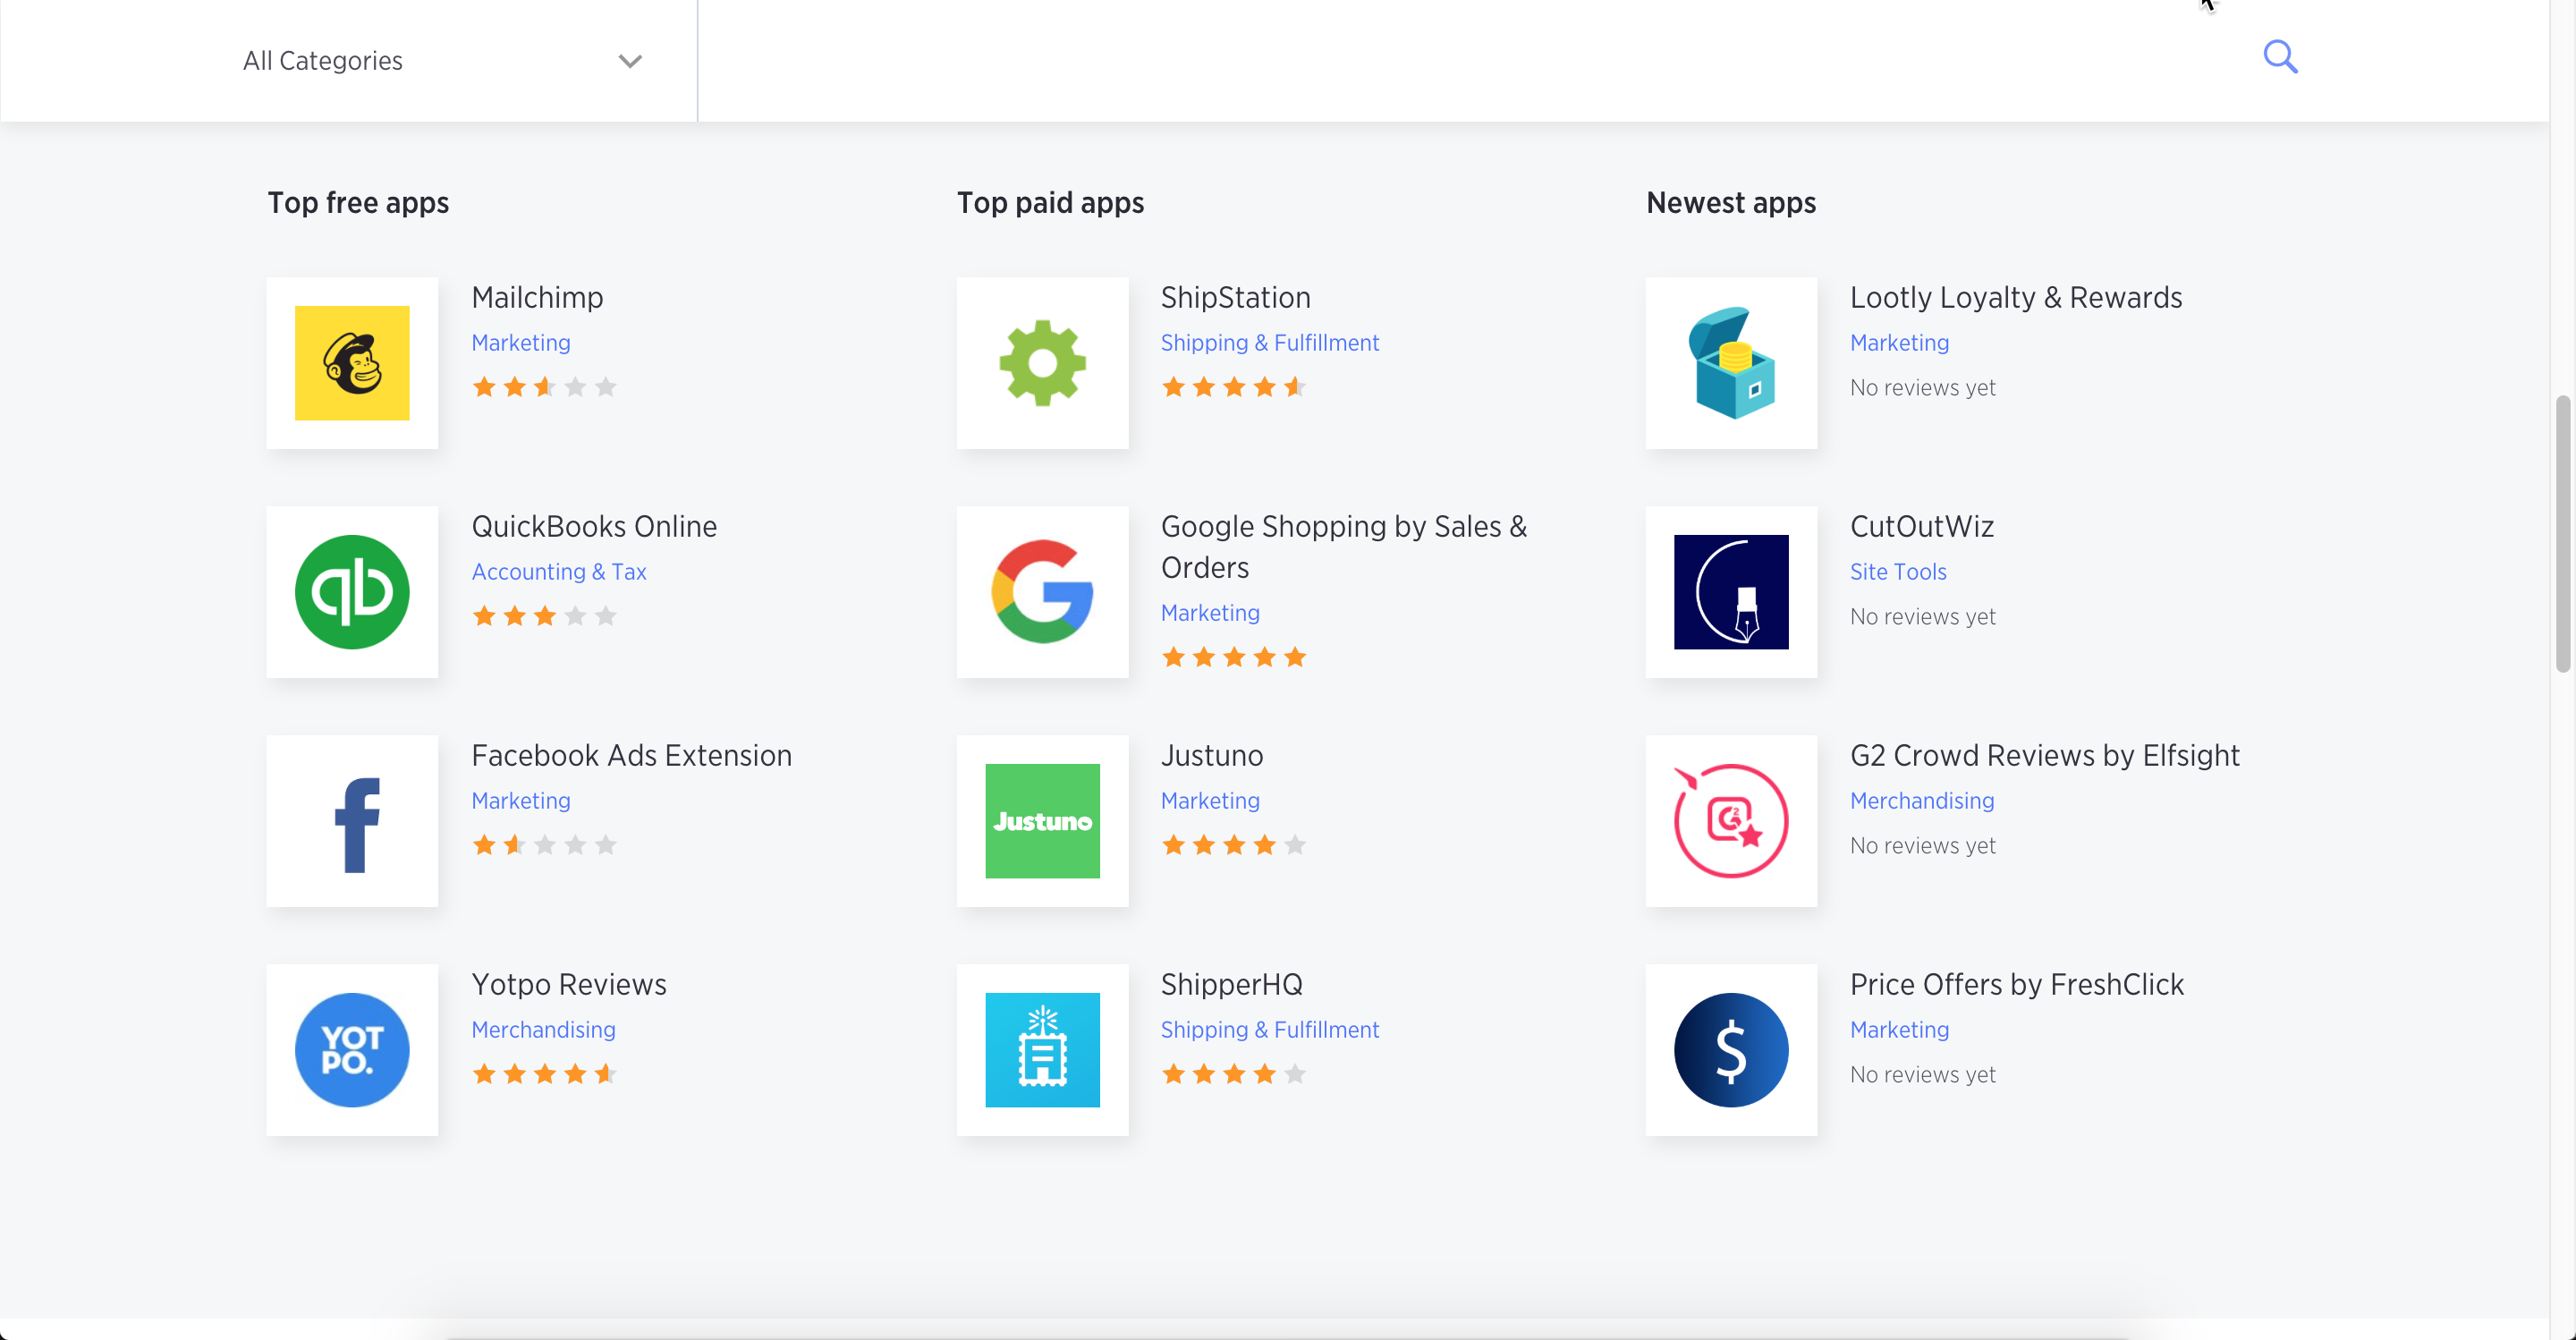Open the QuickBooks Online title
The image size is (2576, 1340).
[594, 527]
